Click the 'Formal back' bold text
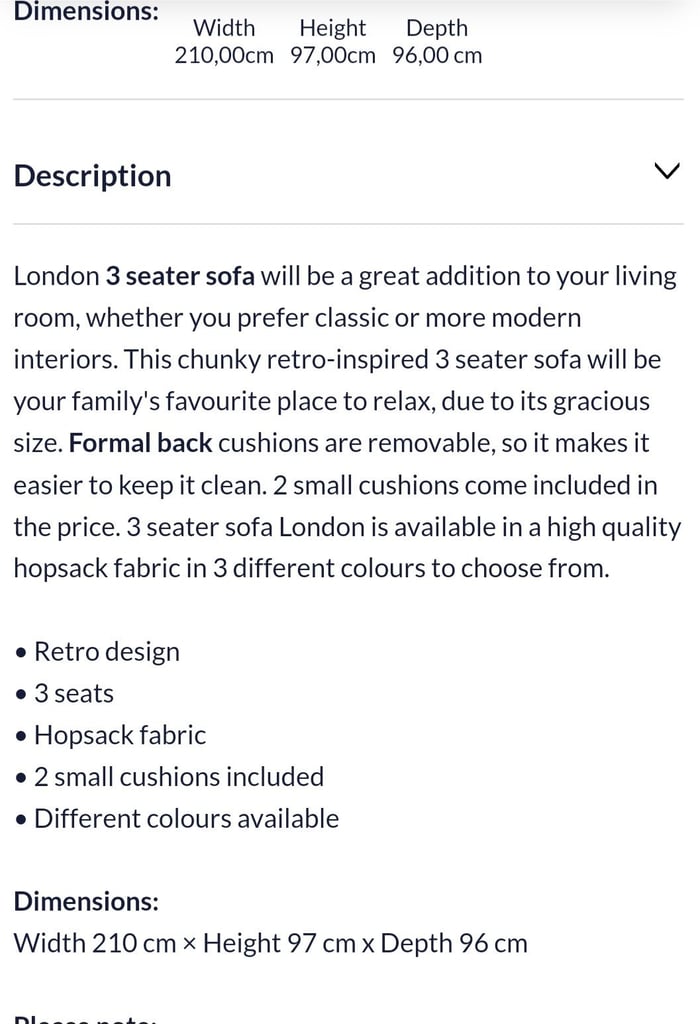Image resolution: width=700 pixels, height=1024 pixels. click(x=141, y=442)
